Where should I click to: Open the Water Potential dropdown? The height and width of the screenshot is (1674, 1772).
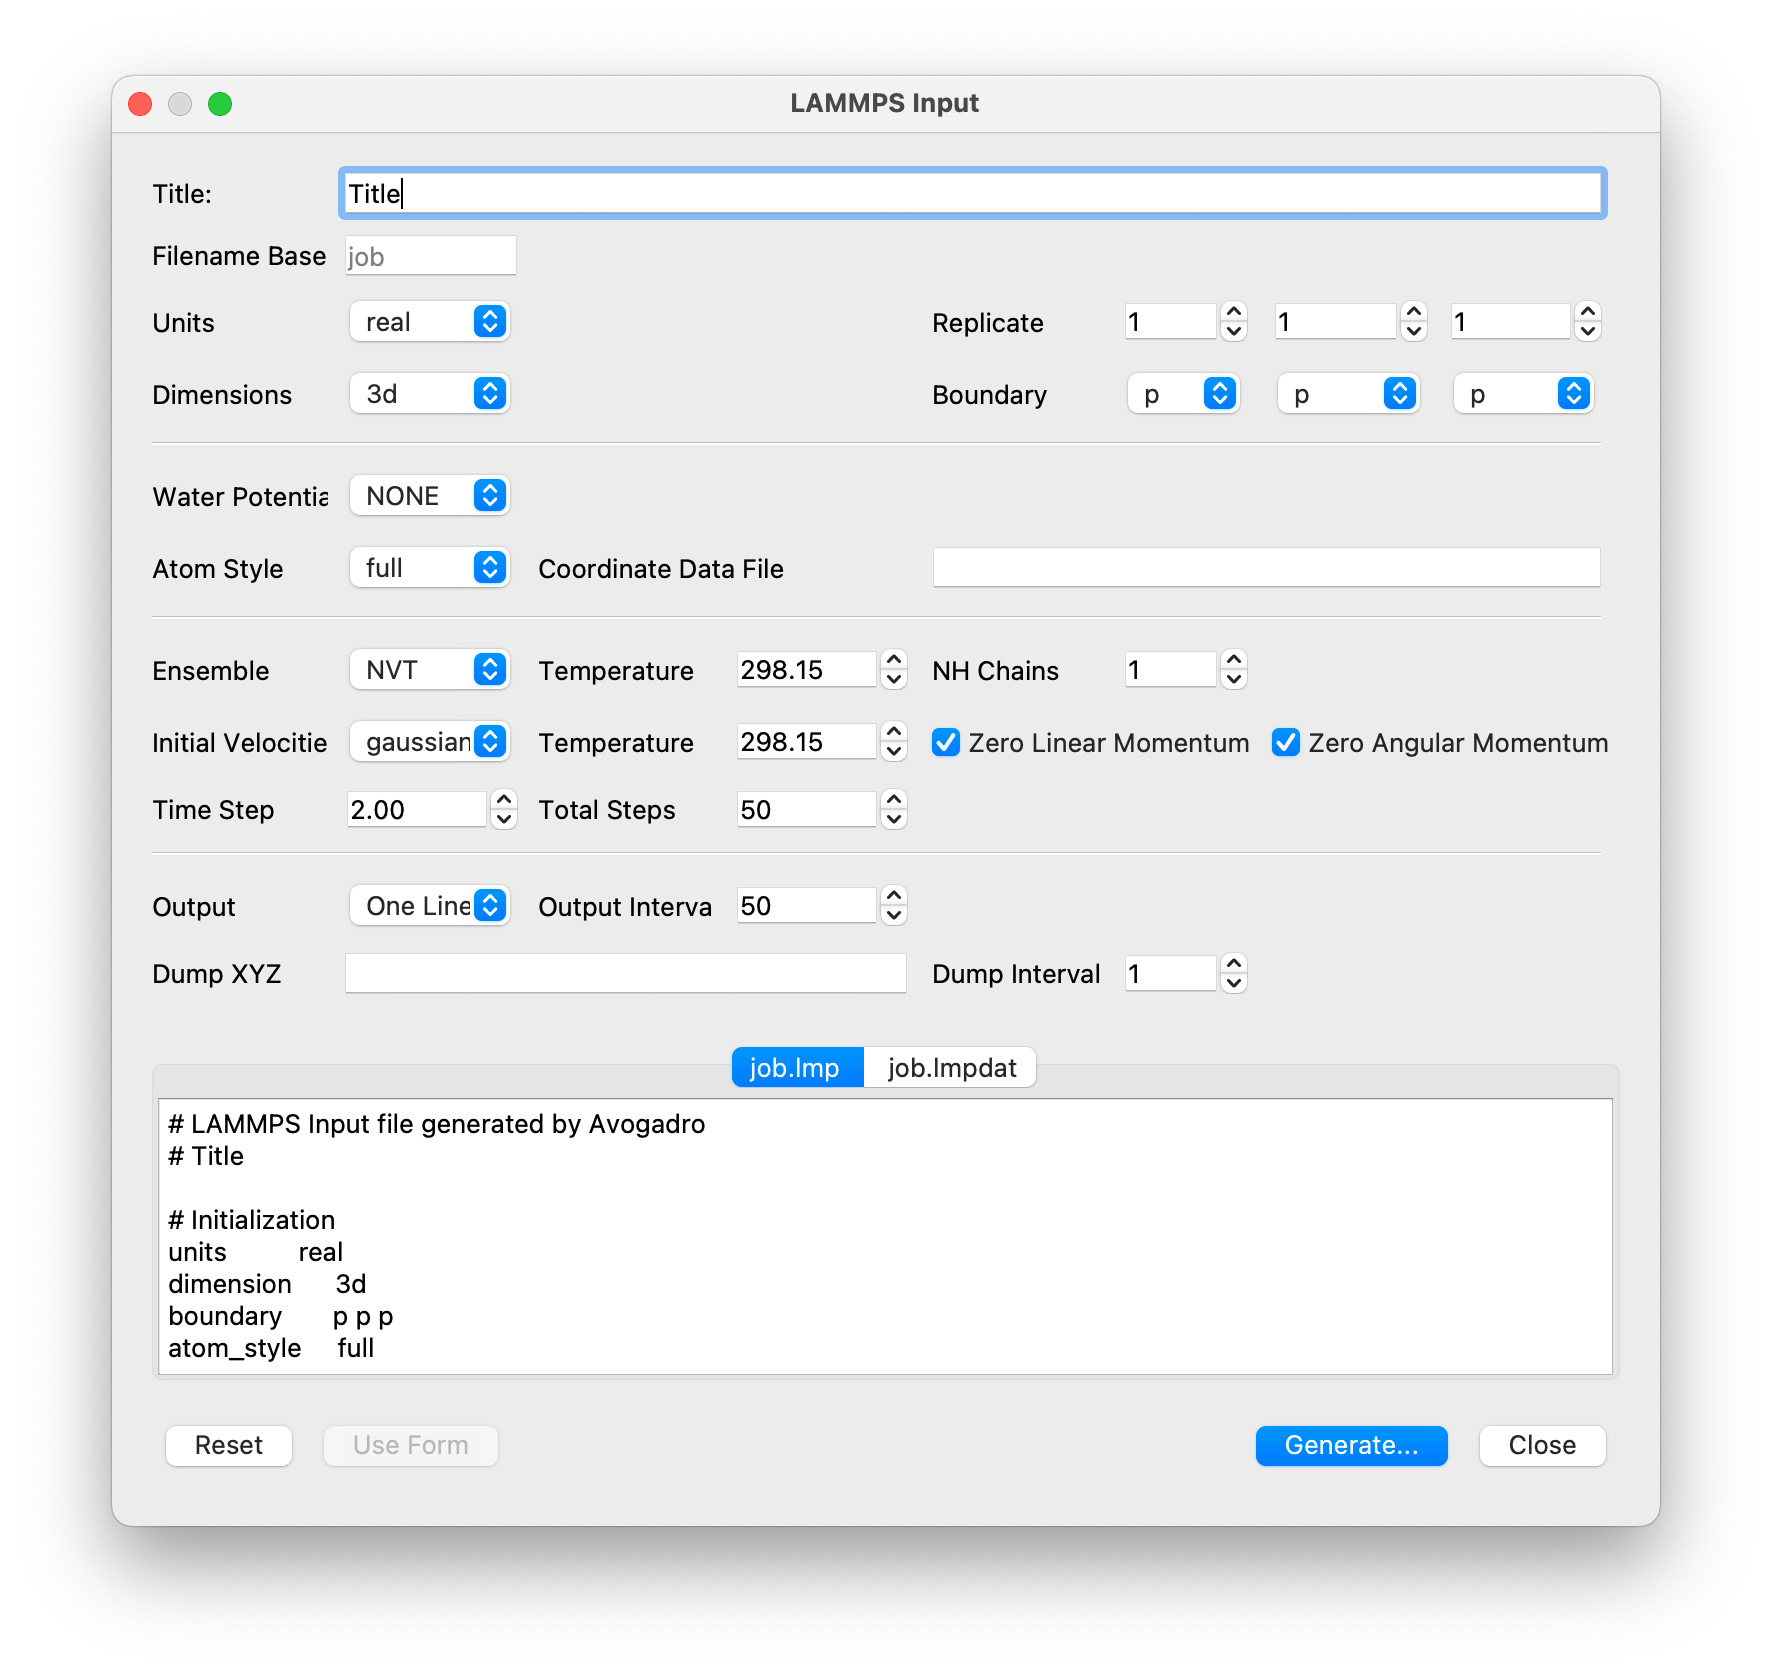coord(430,496)
